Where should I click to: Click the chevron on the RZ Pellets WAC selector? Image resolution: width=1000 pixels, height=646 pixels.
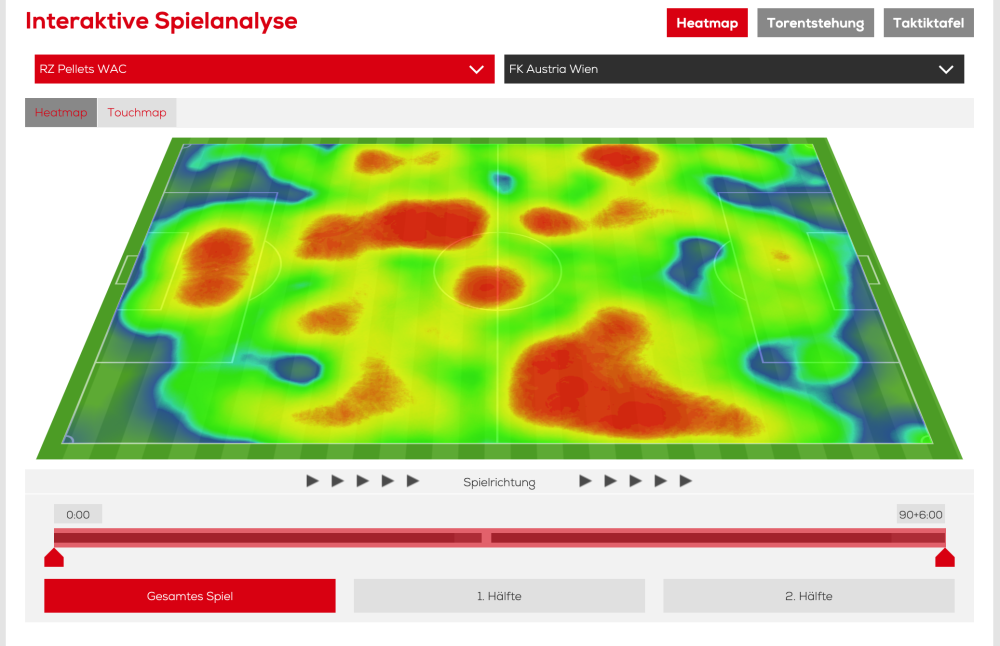pyautogui.click(x=476, y=69)
